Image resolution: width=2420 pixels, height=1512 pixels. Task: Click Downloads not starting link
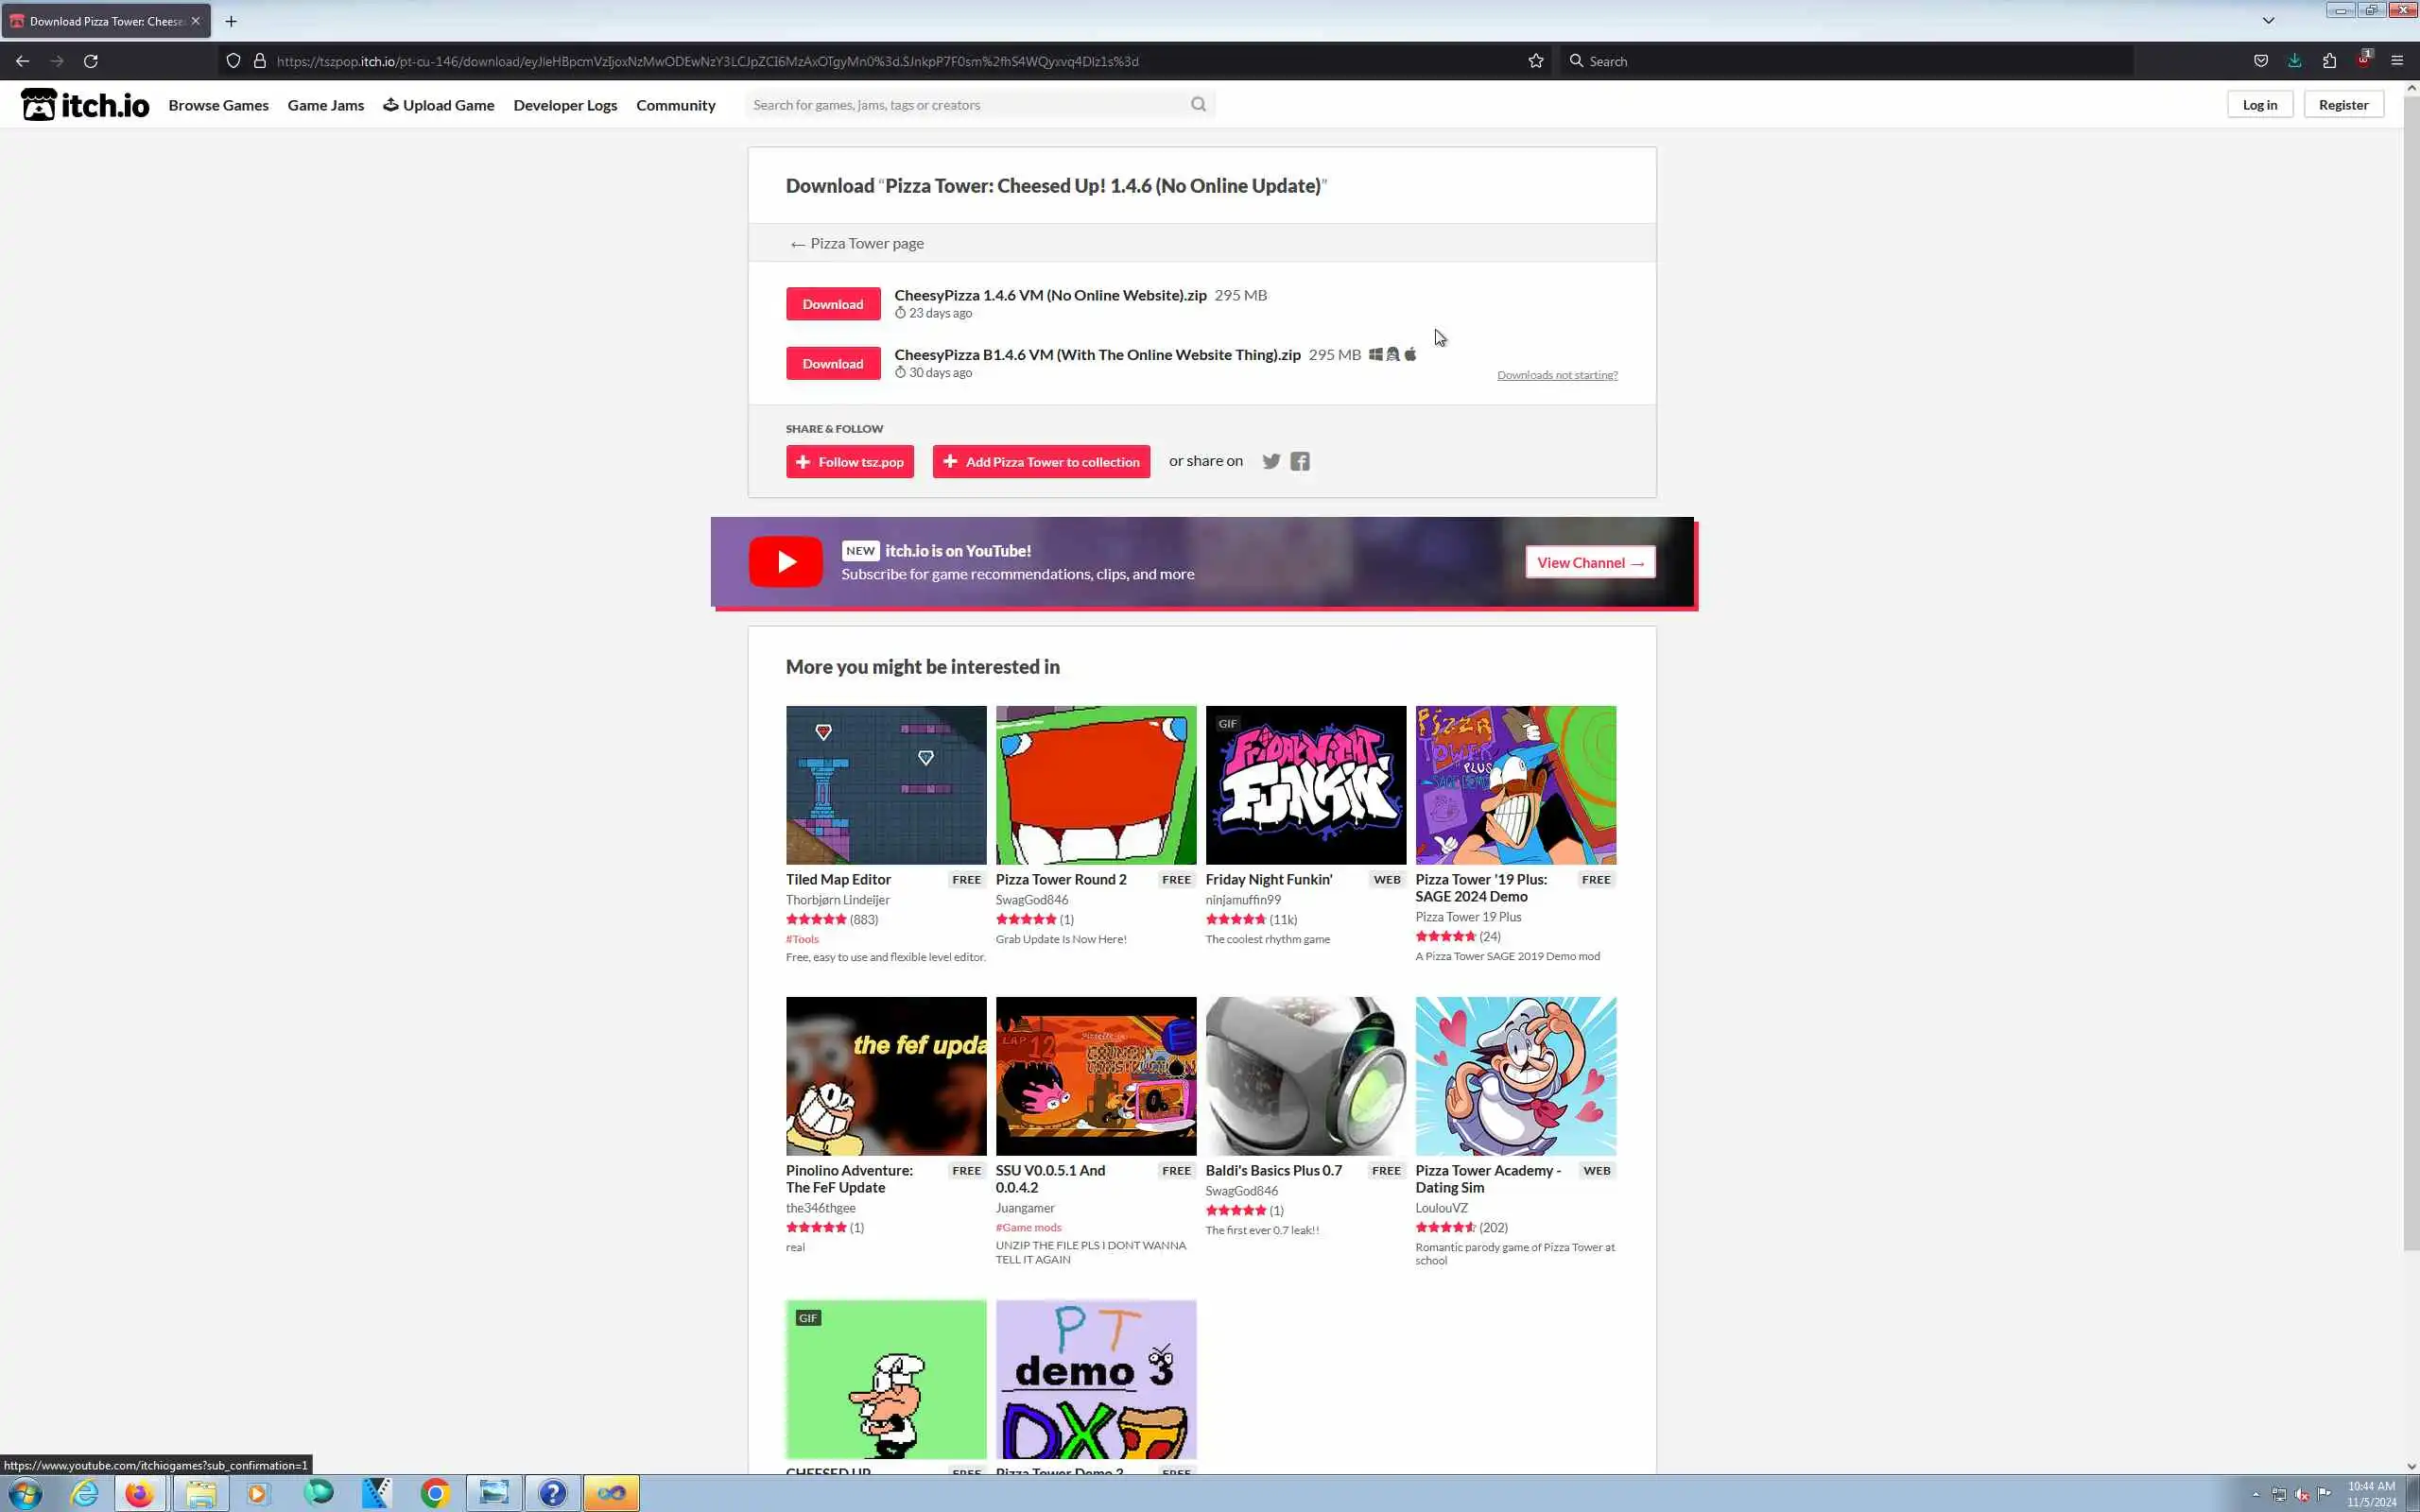[x=1556, y=375]
